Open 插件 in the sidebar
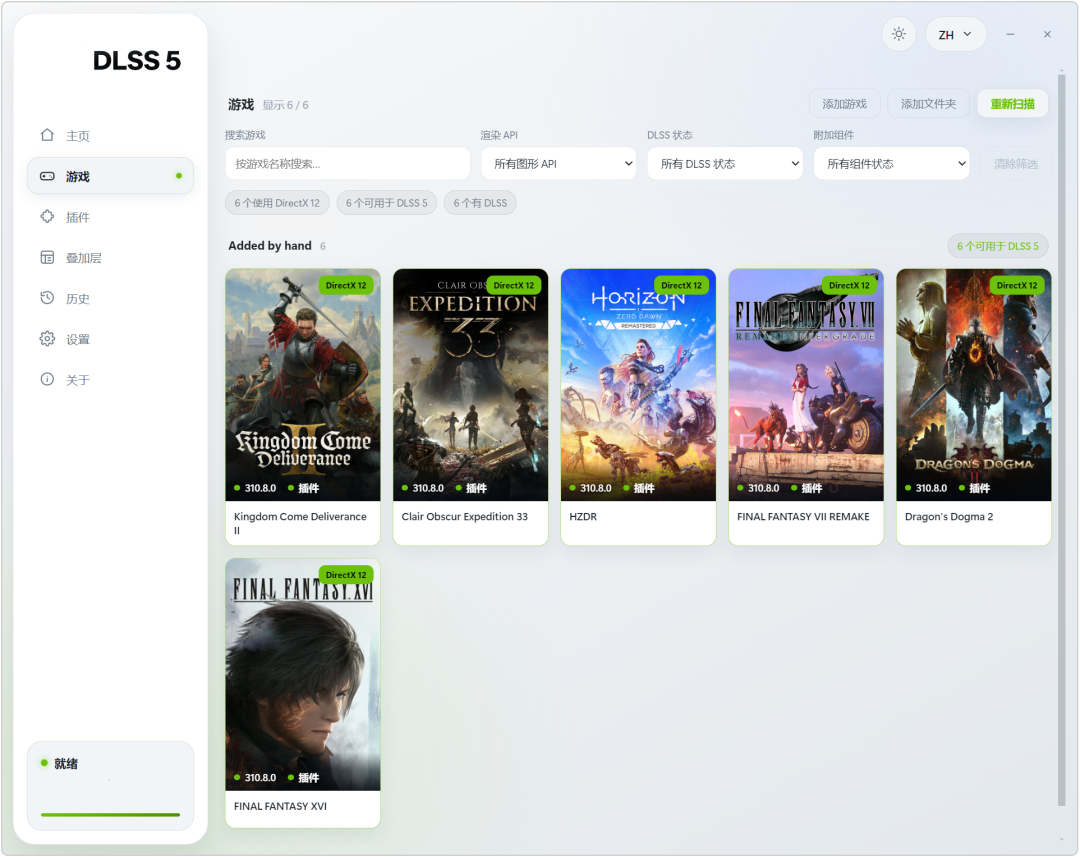Viewport: 1080px width, 857px height. tap(110, 217)
